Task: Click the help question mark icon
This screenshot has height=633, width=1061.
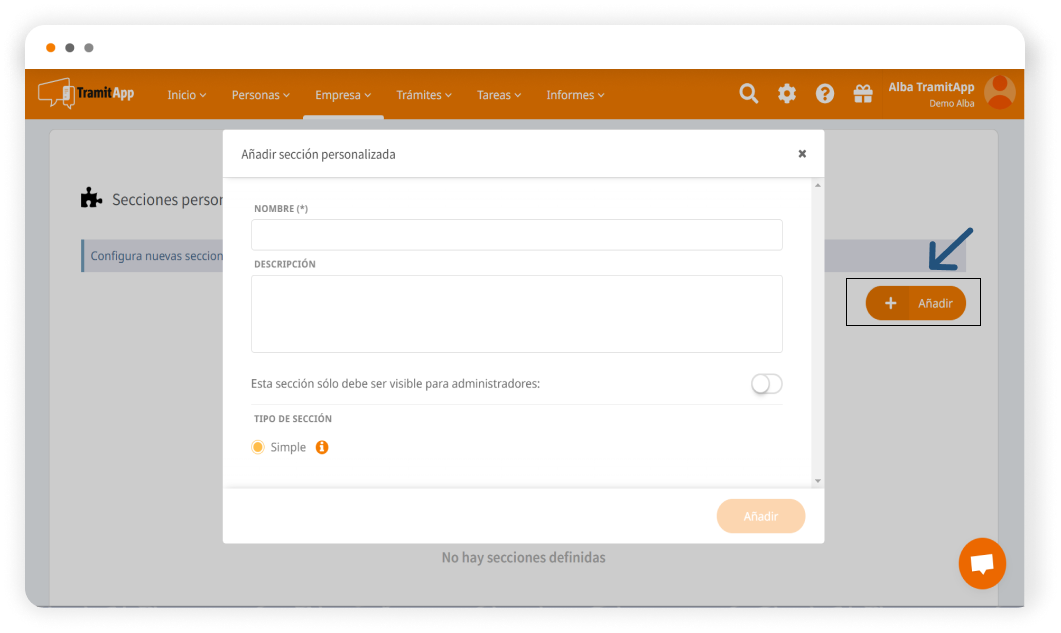Action: [825, 94]
